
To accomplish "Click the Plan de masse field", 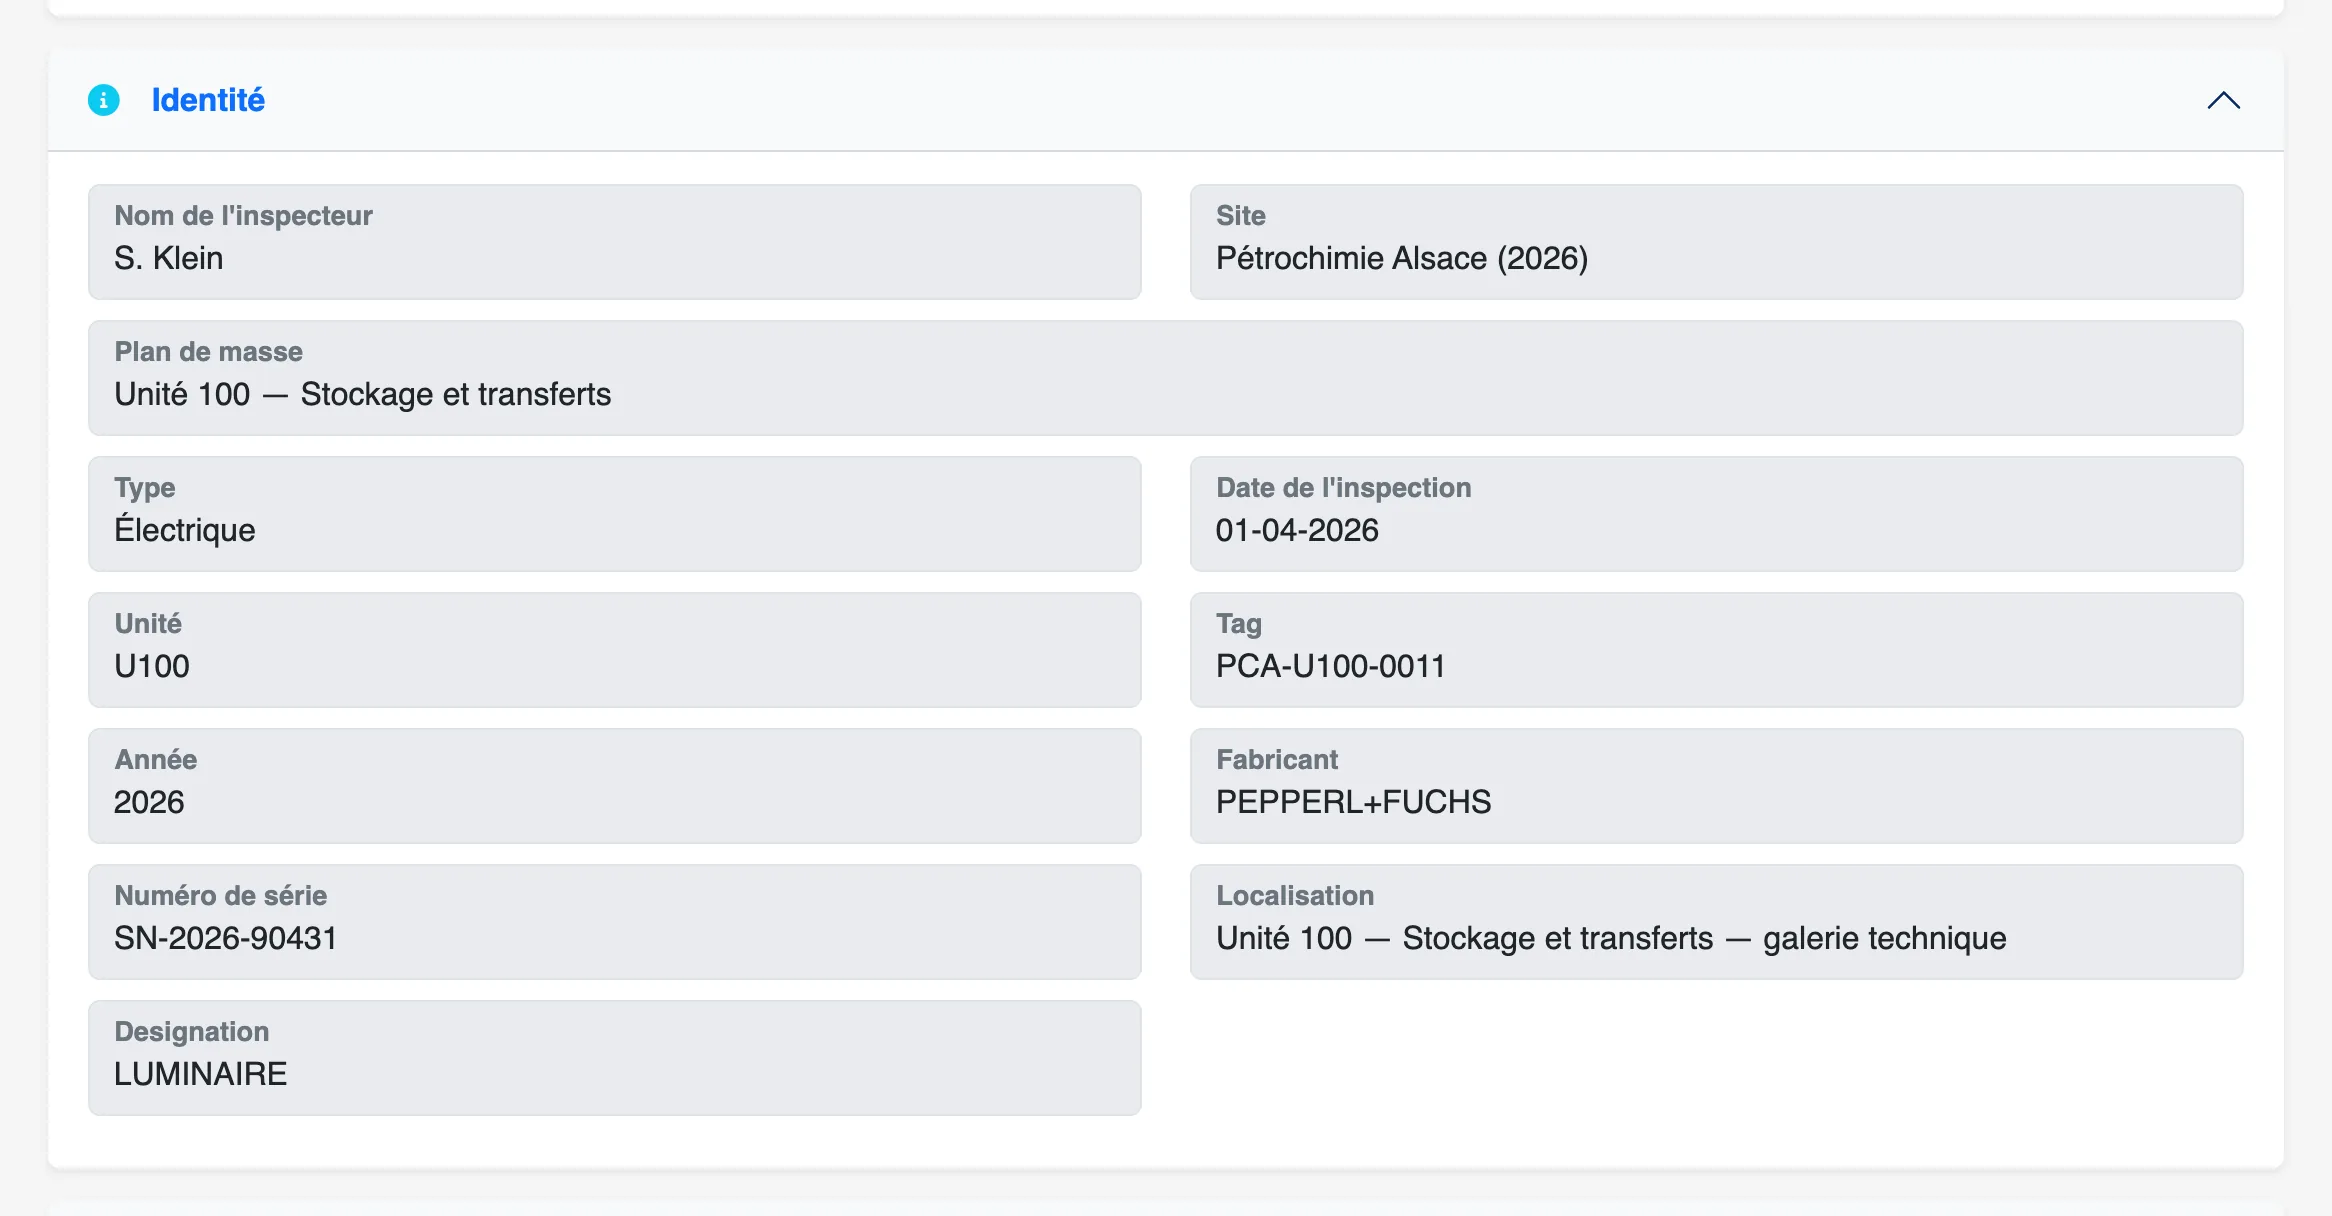I will pyautogui.click(x=1166, y=378).
